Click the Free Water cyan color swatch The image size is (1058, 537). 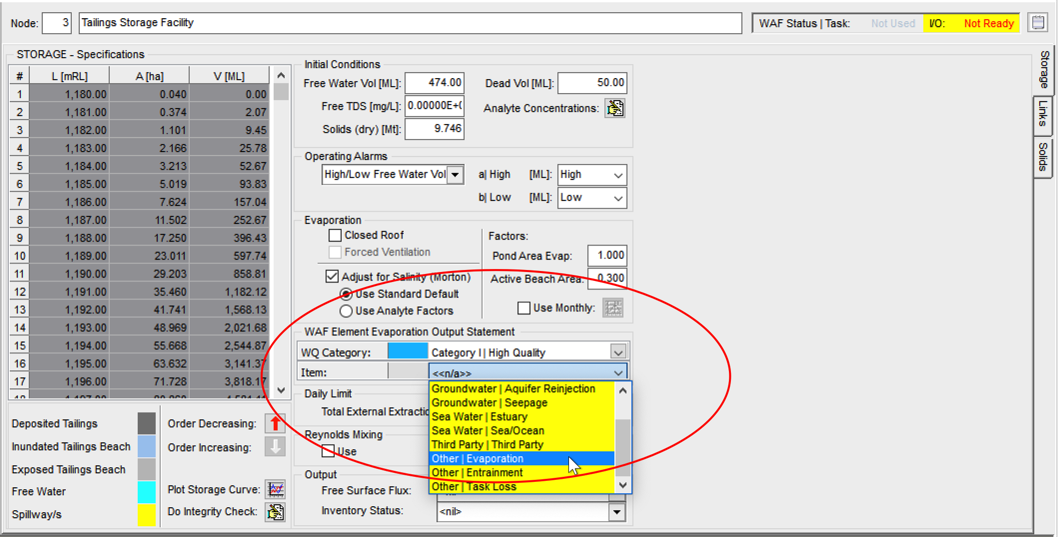coord(147,492)
